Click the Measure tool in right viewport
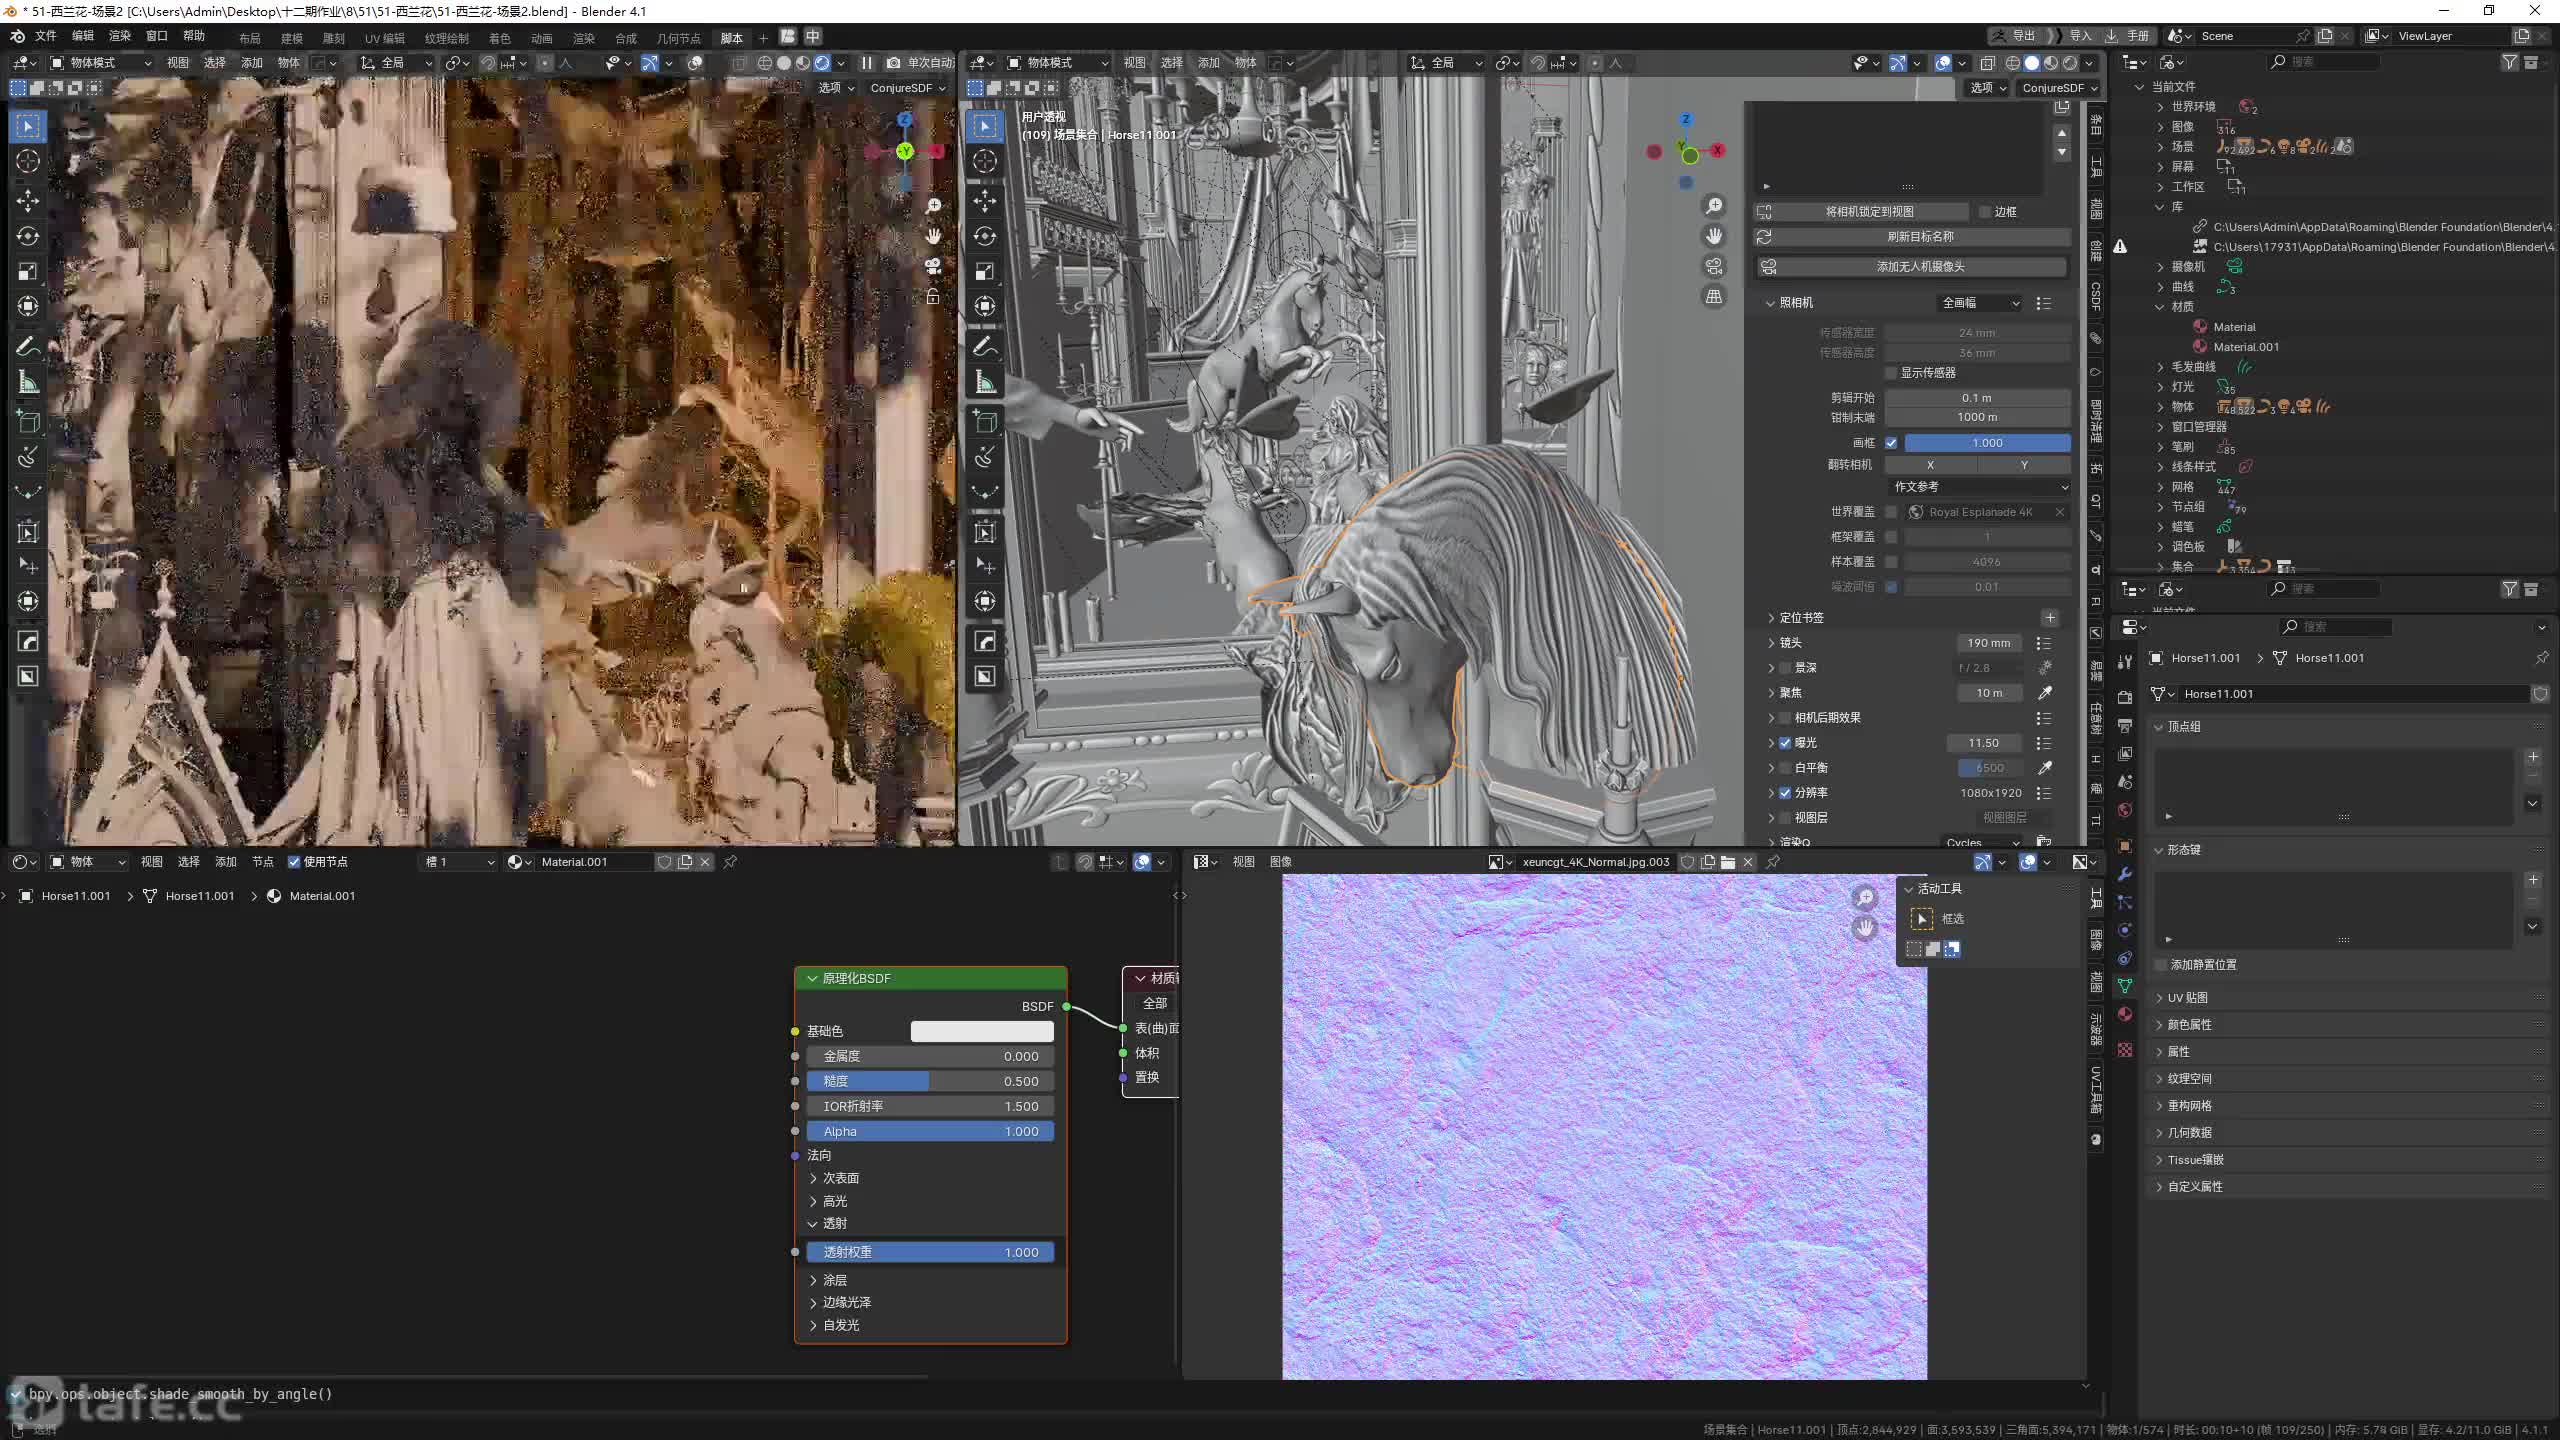Viewport: 2560px width, 1440px height. (x=985, y=382)
